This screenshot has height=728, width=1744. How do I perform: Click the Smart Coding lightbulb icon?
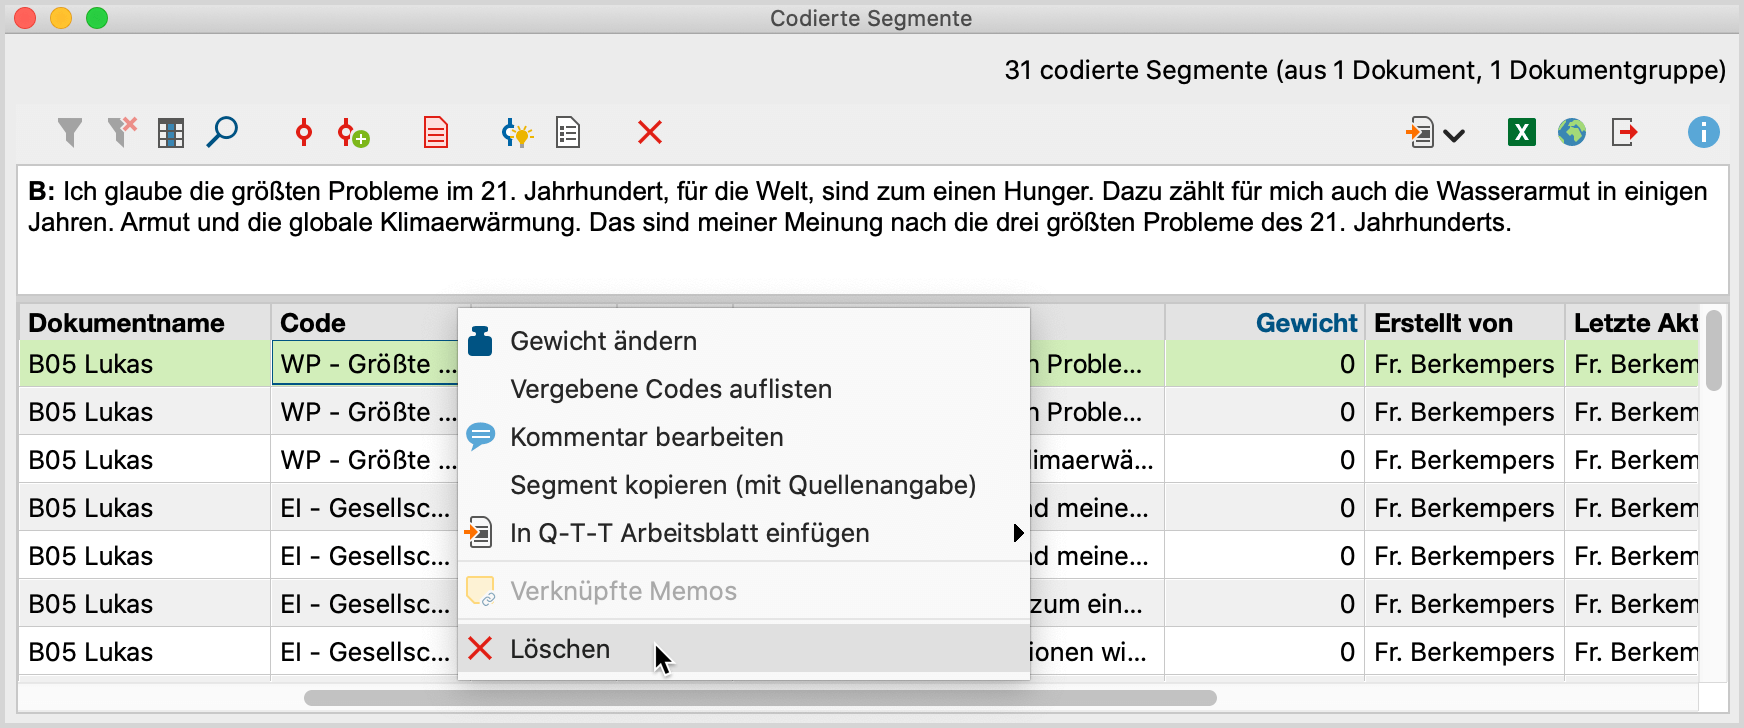coord(517,132)
